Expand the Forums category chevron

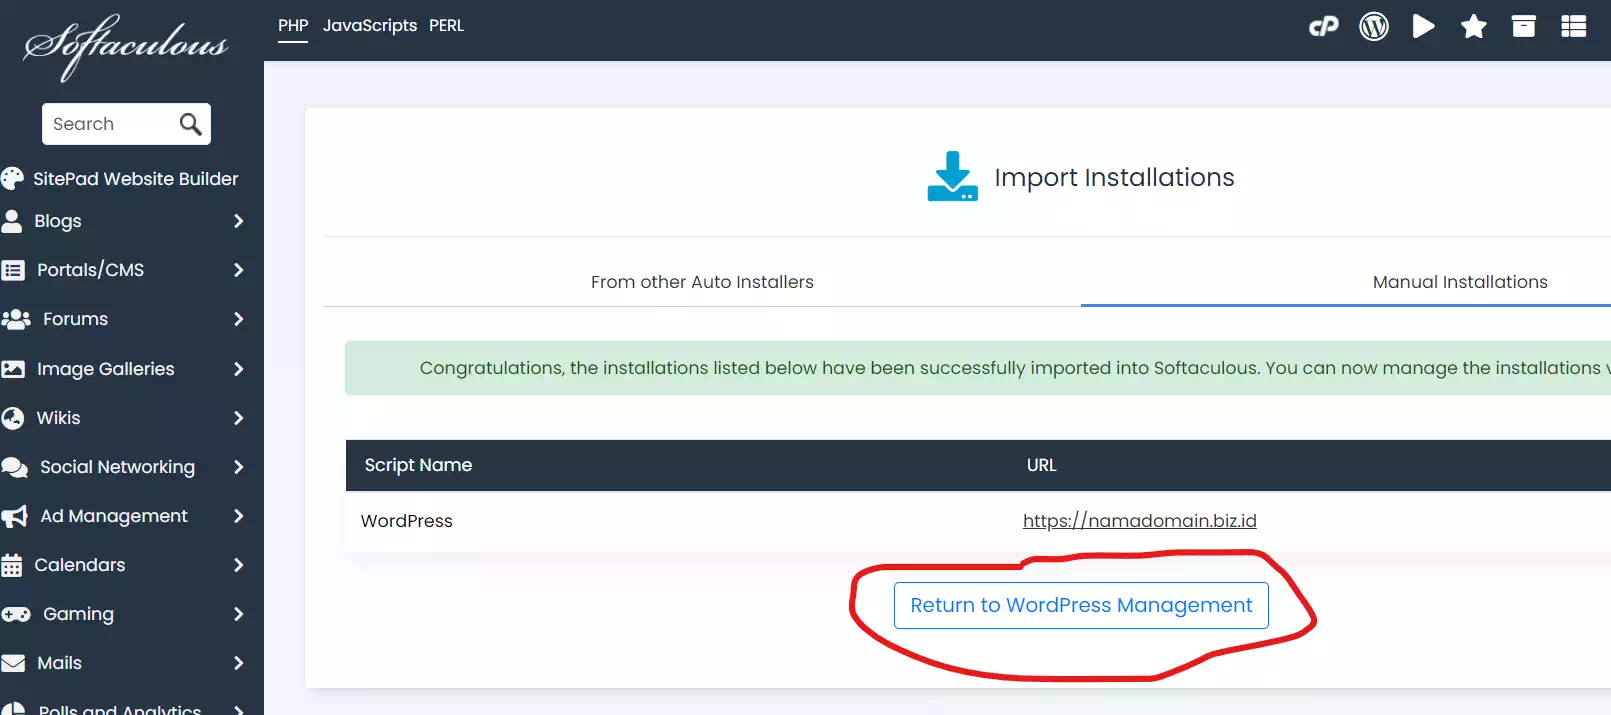click(x=238, y=319)
